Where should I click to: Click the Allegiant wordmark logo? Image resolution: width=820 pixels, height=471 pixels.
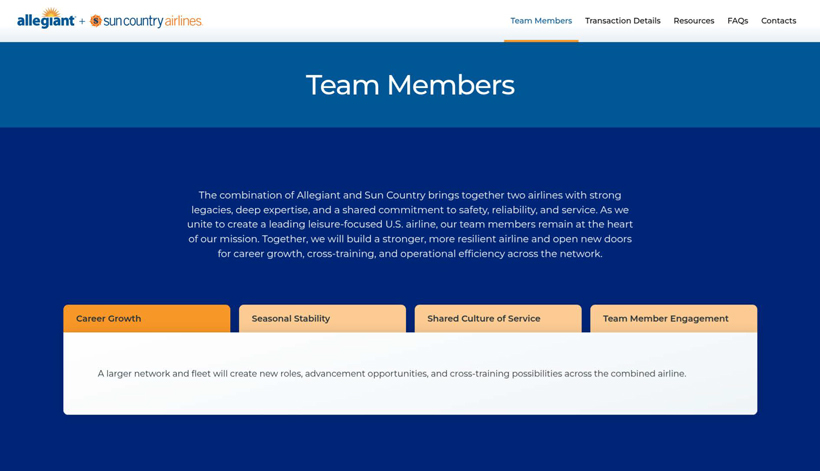(44, 22)
